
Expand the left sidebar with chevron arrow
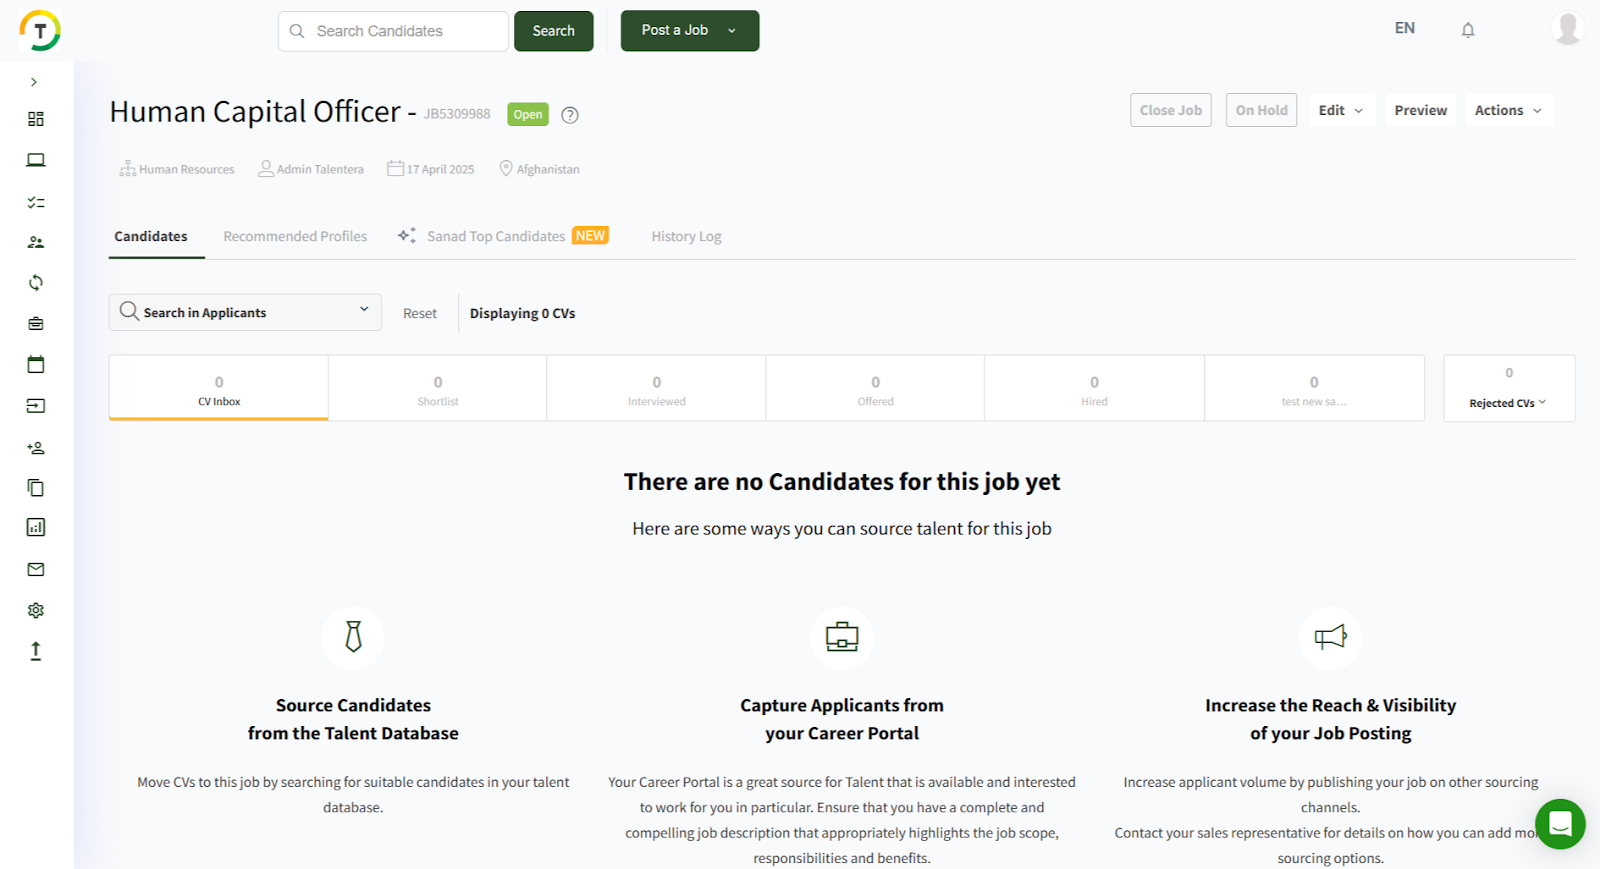pyautogui.click(x=34, y=82)
